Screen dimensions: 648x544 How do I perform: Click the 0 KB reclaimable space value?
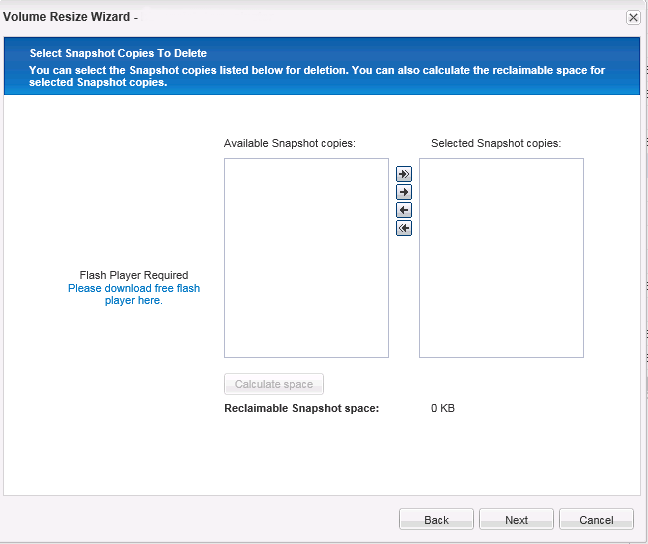442,408
